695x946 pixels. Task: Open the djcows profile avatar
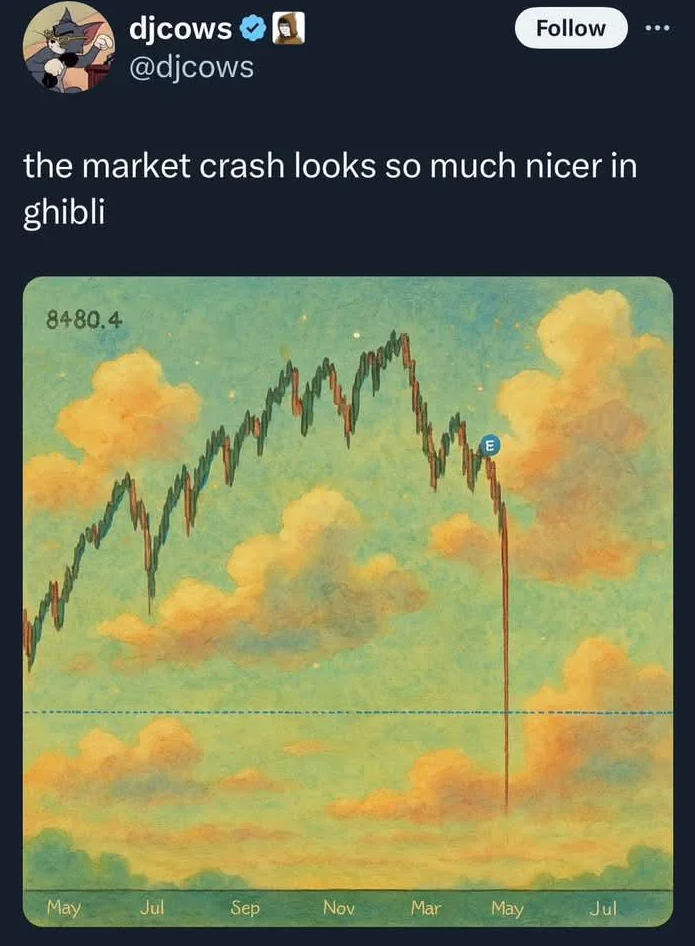(x=67, y=48)
